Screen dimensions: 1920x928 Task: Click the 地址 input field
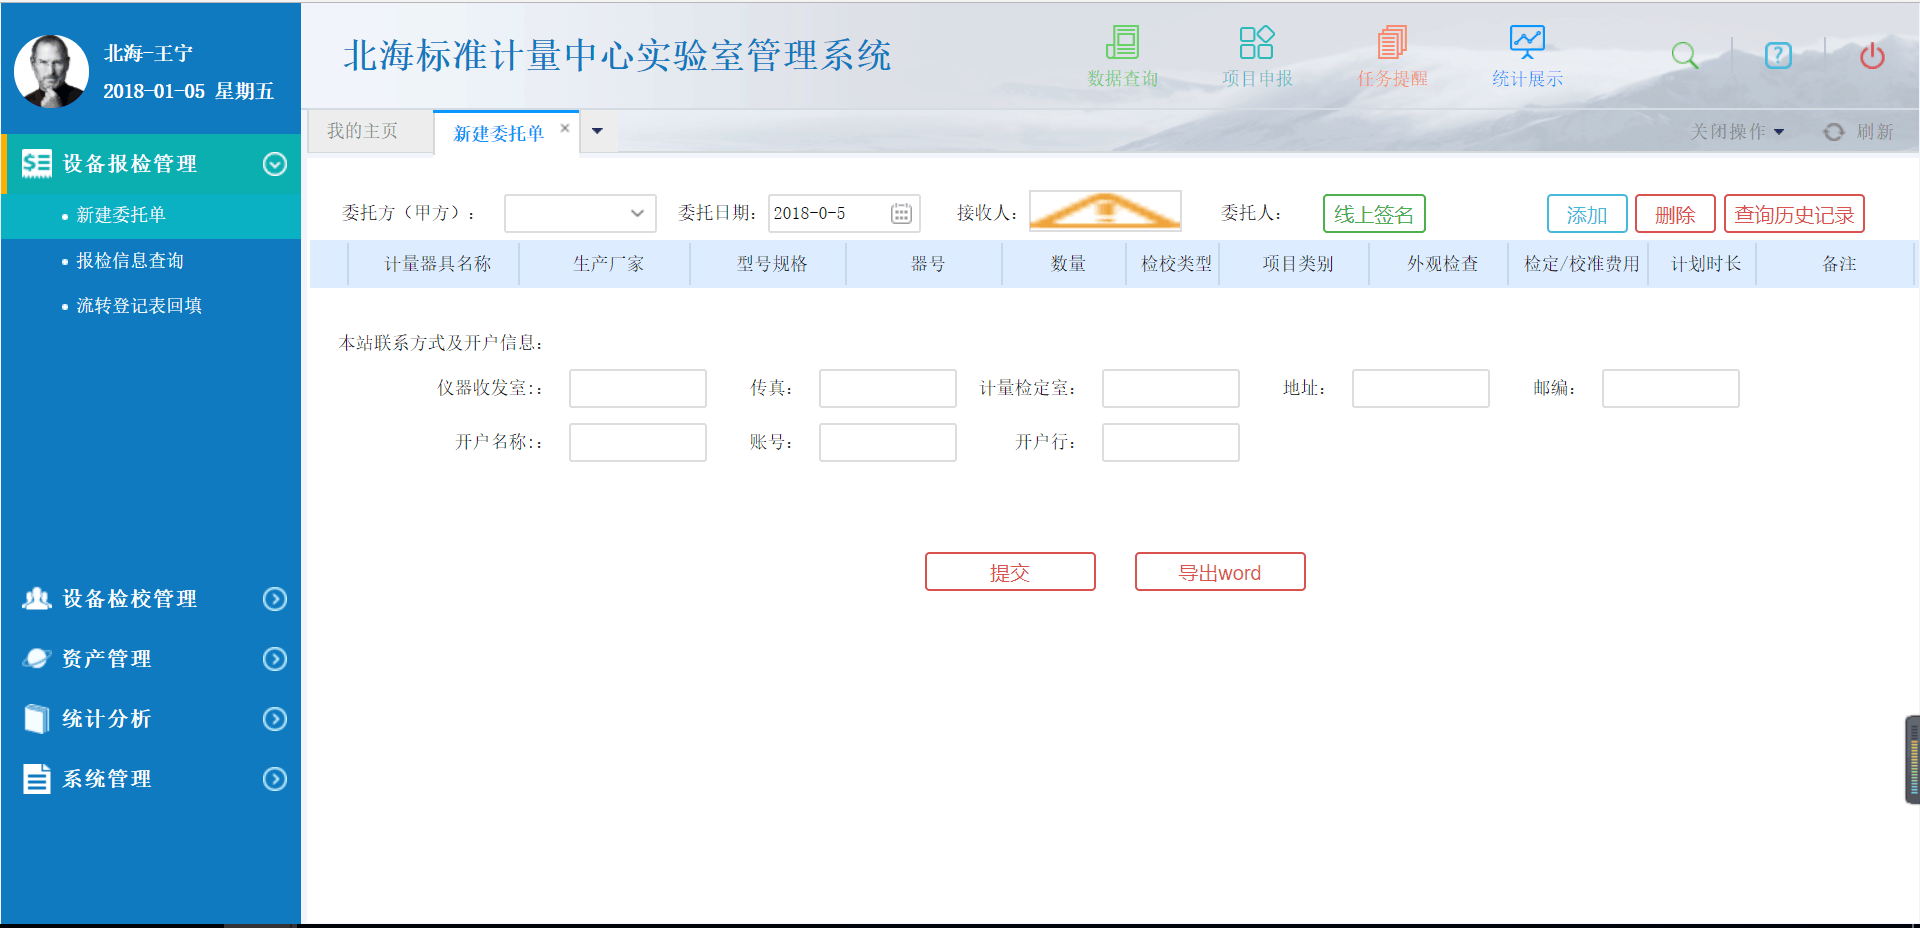pyautogui.click(x=1421, y=388)
